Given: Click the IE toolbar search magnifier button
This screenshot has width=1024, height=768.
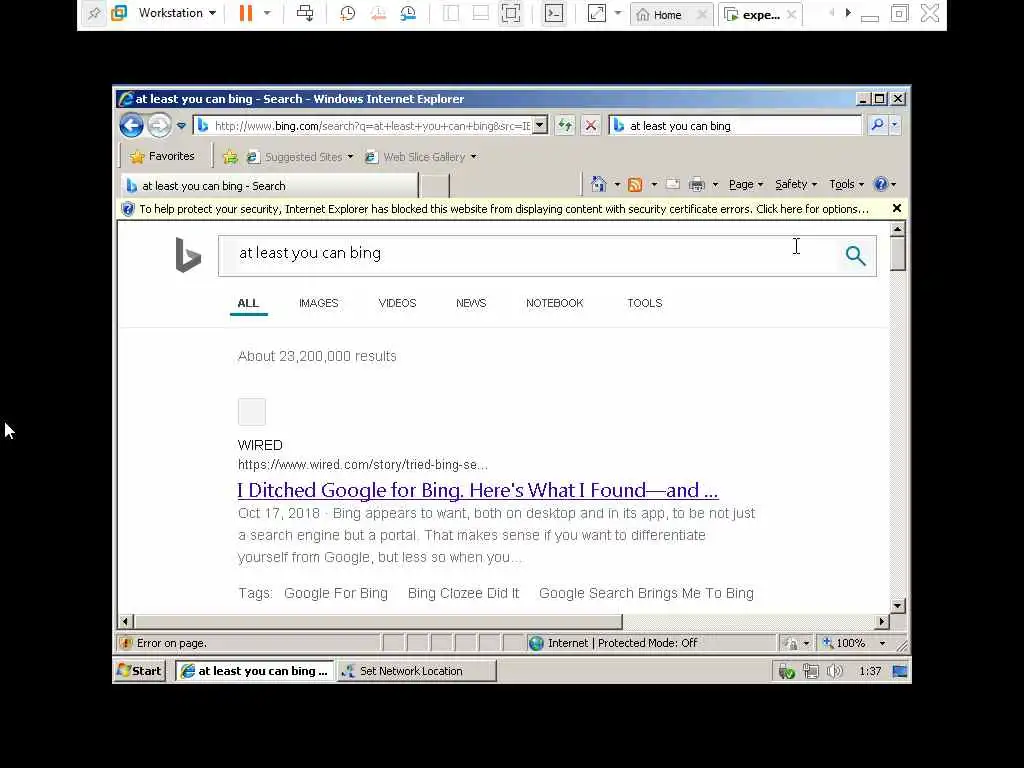Looking at the screenshot, I should [x=877, y=125].
